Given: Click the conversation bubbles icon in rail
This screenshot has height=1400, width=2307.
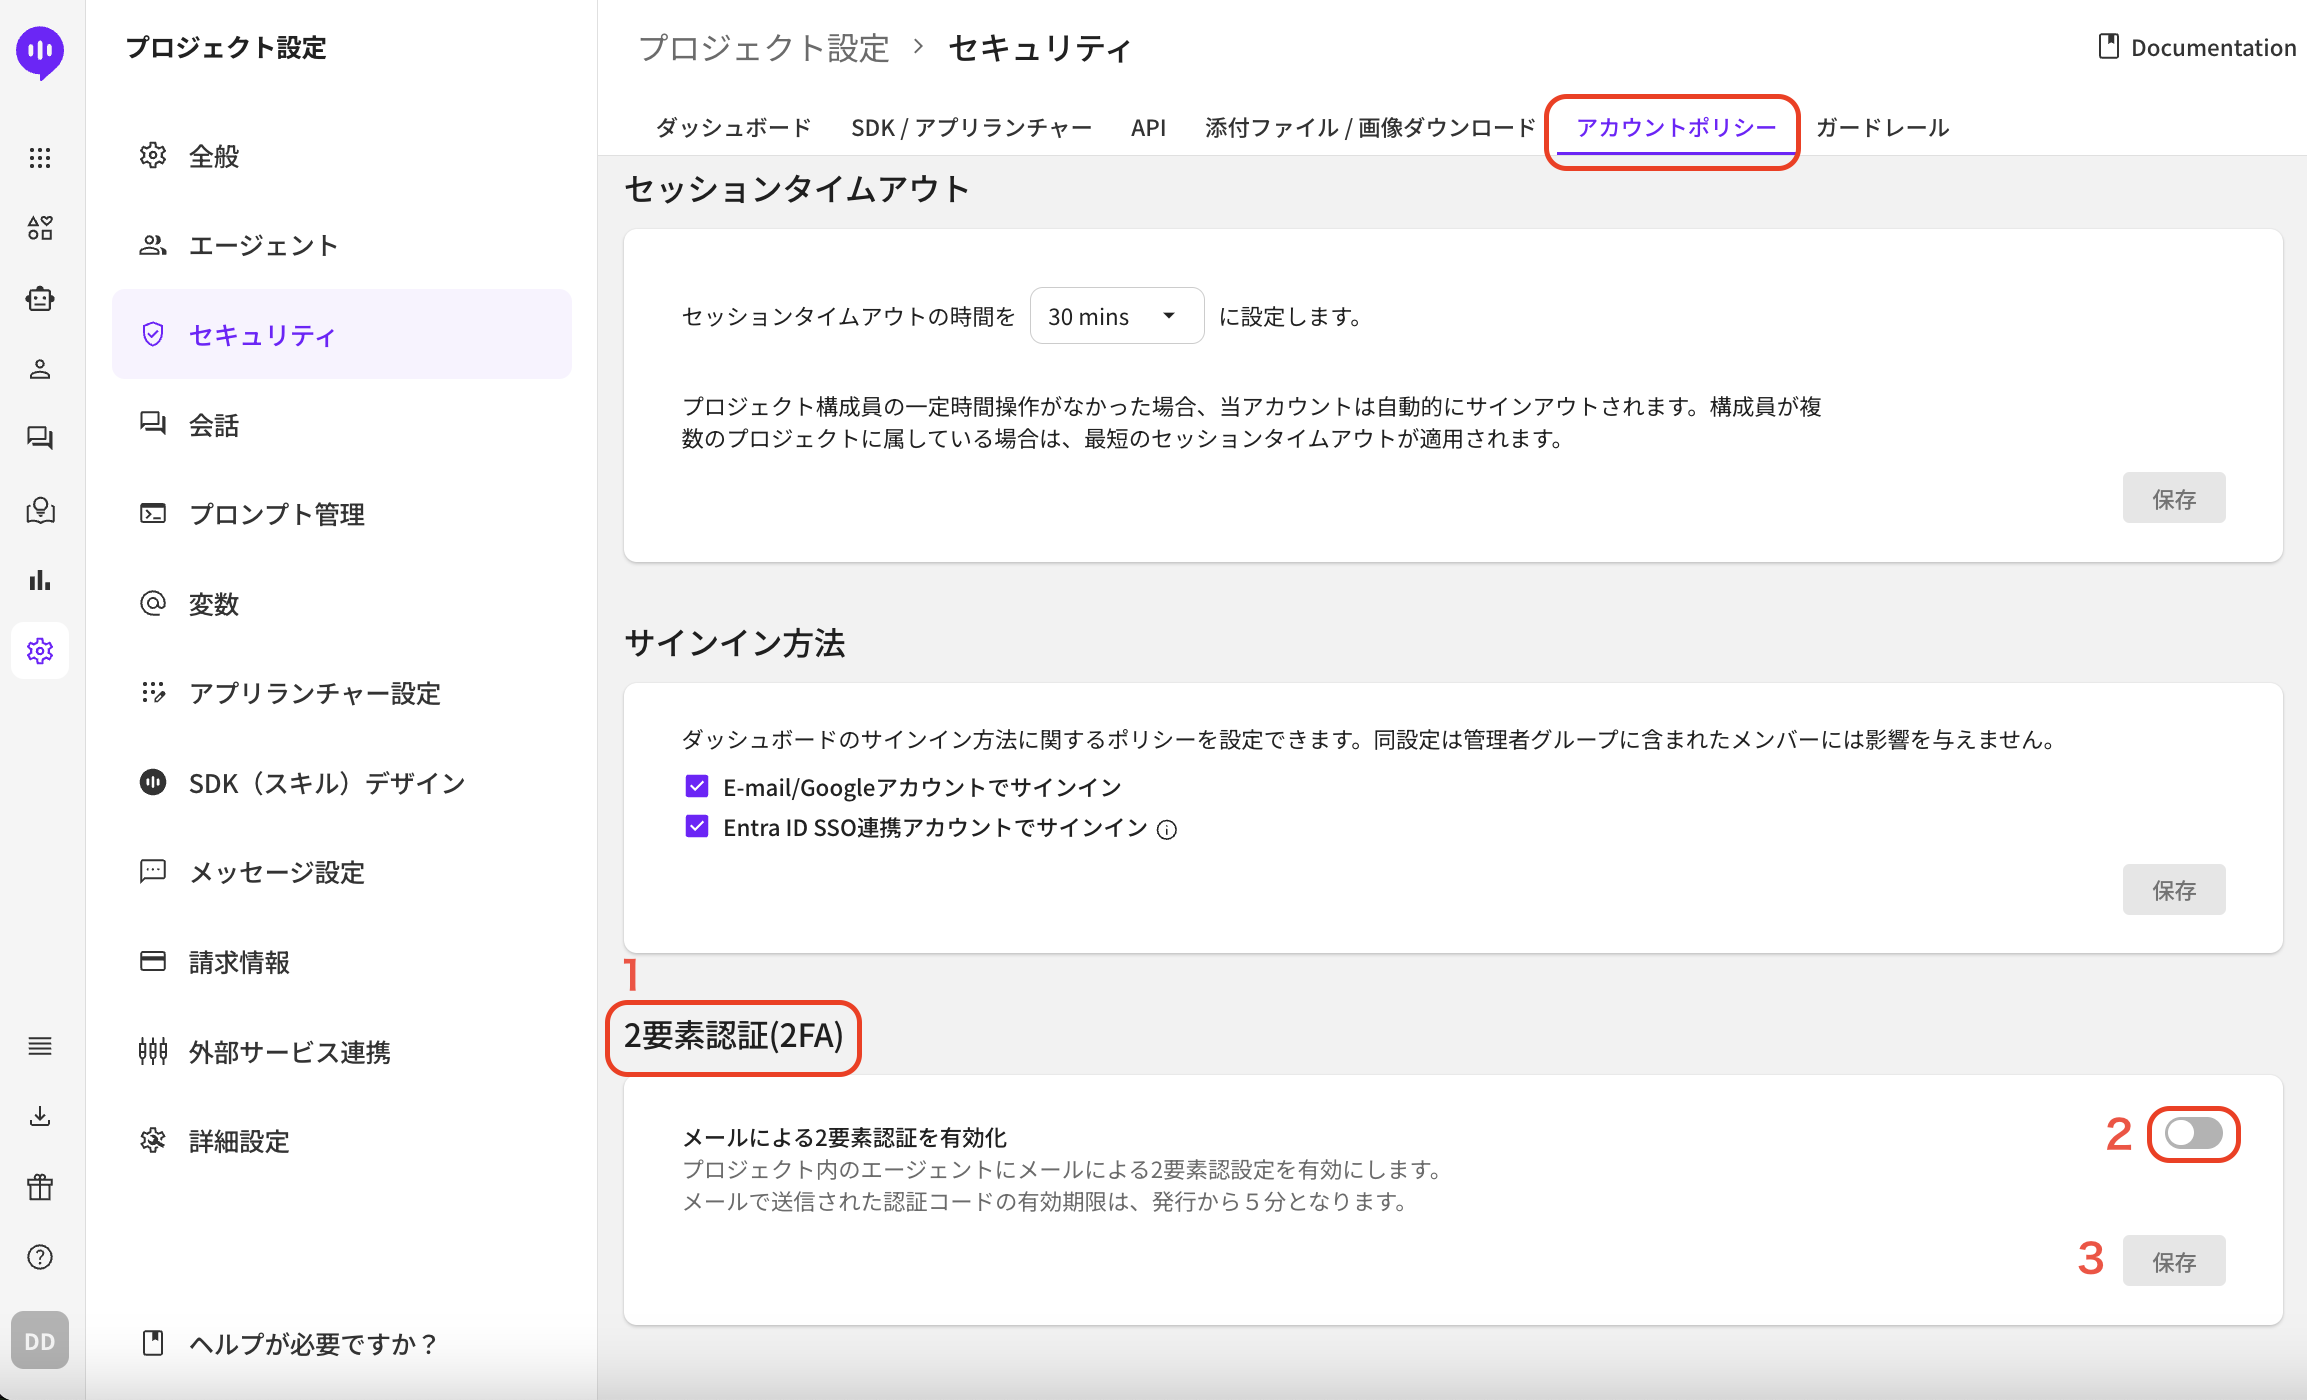Looking at the screenshot, I should [40, 438].
